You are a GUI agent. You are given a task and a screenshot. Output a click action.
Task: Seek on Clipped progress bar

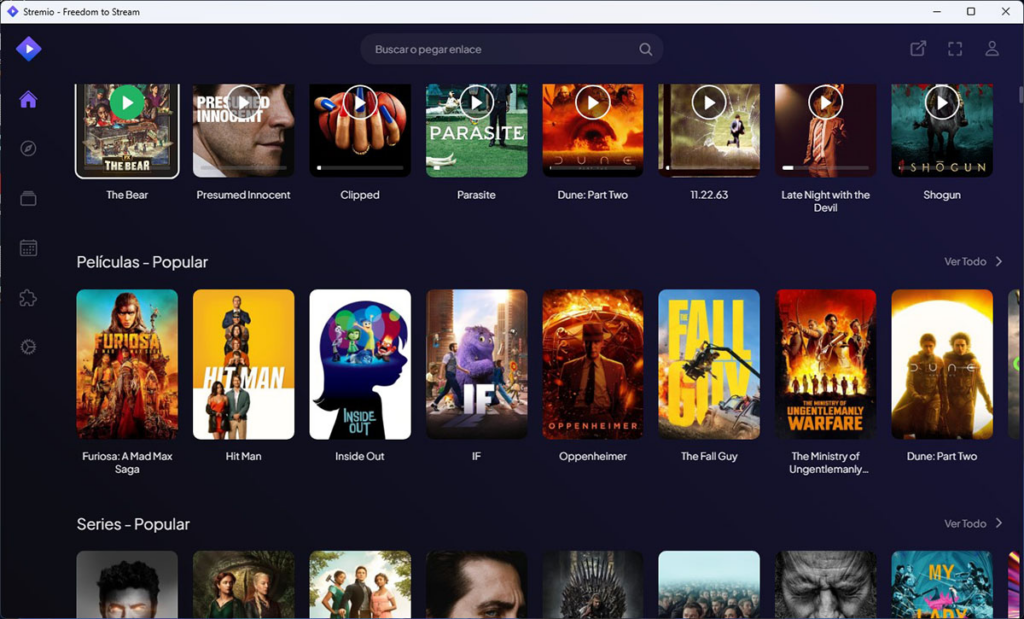(360, 168)
